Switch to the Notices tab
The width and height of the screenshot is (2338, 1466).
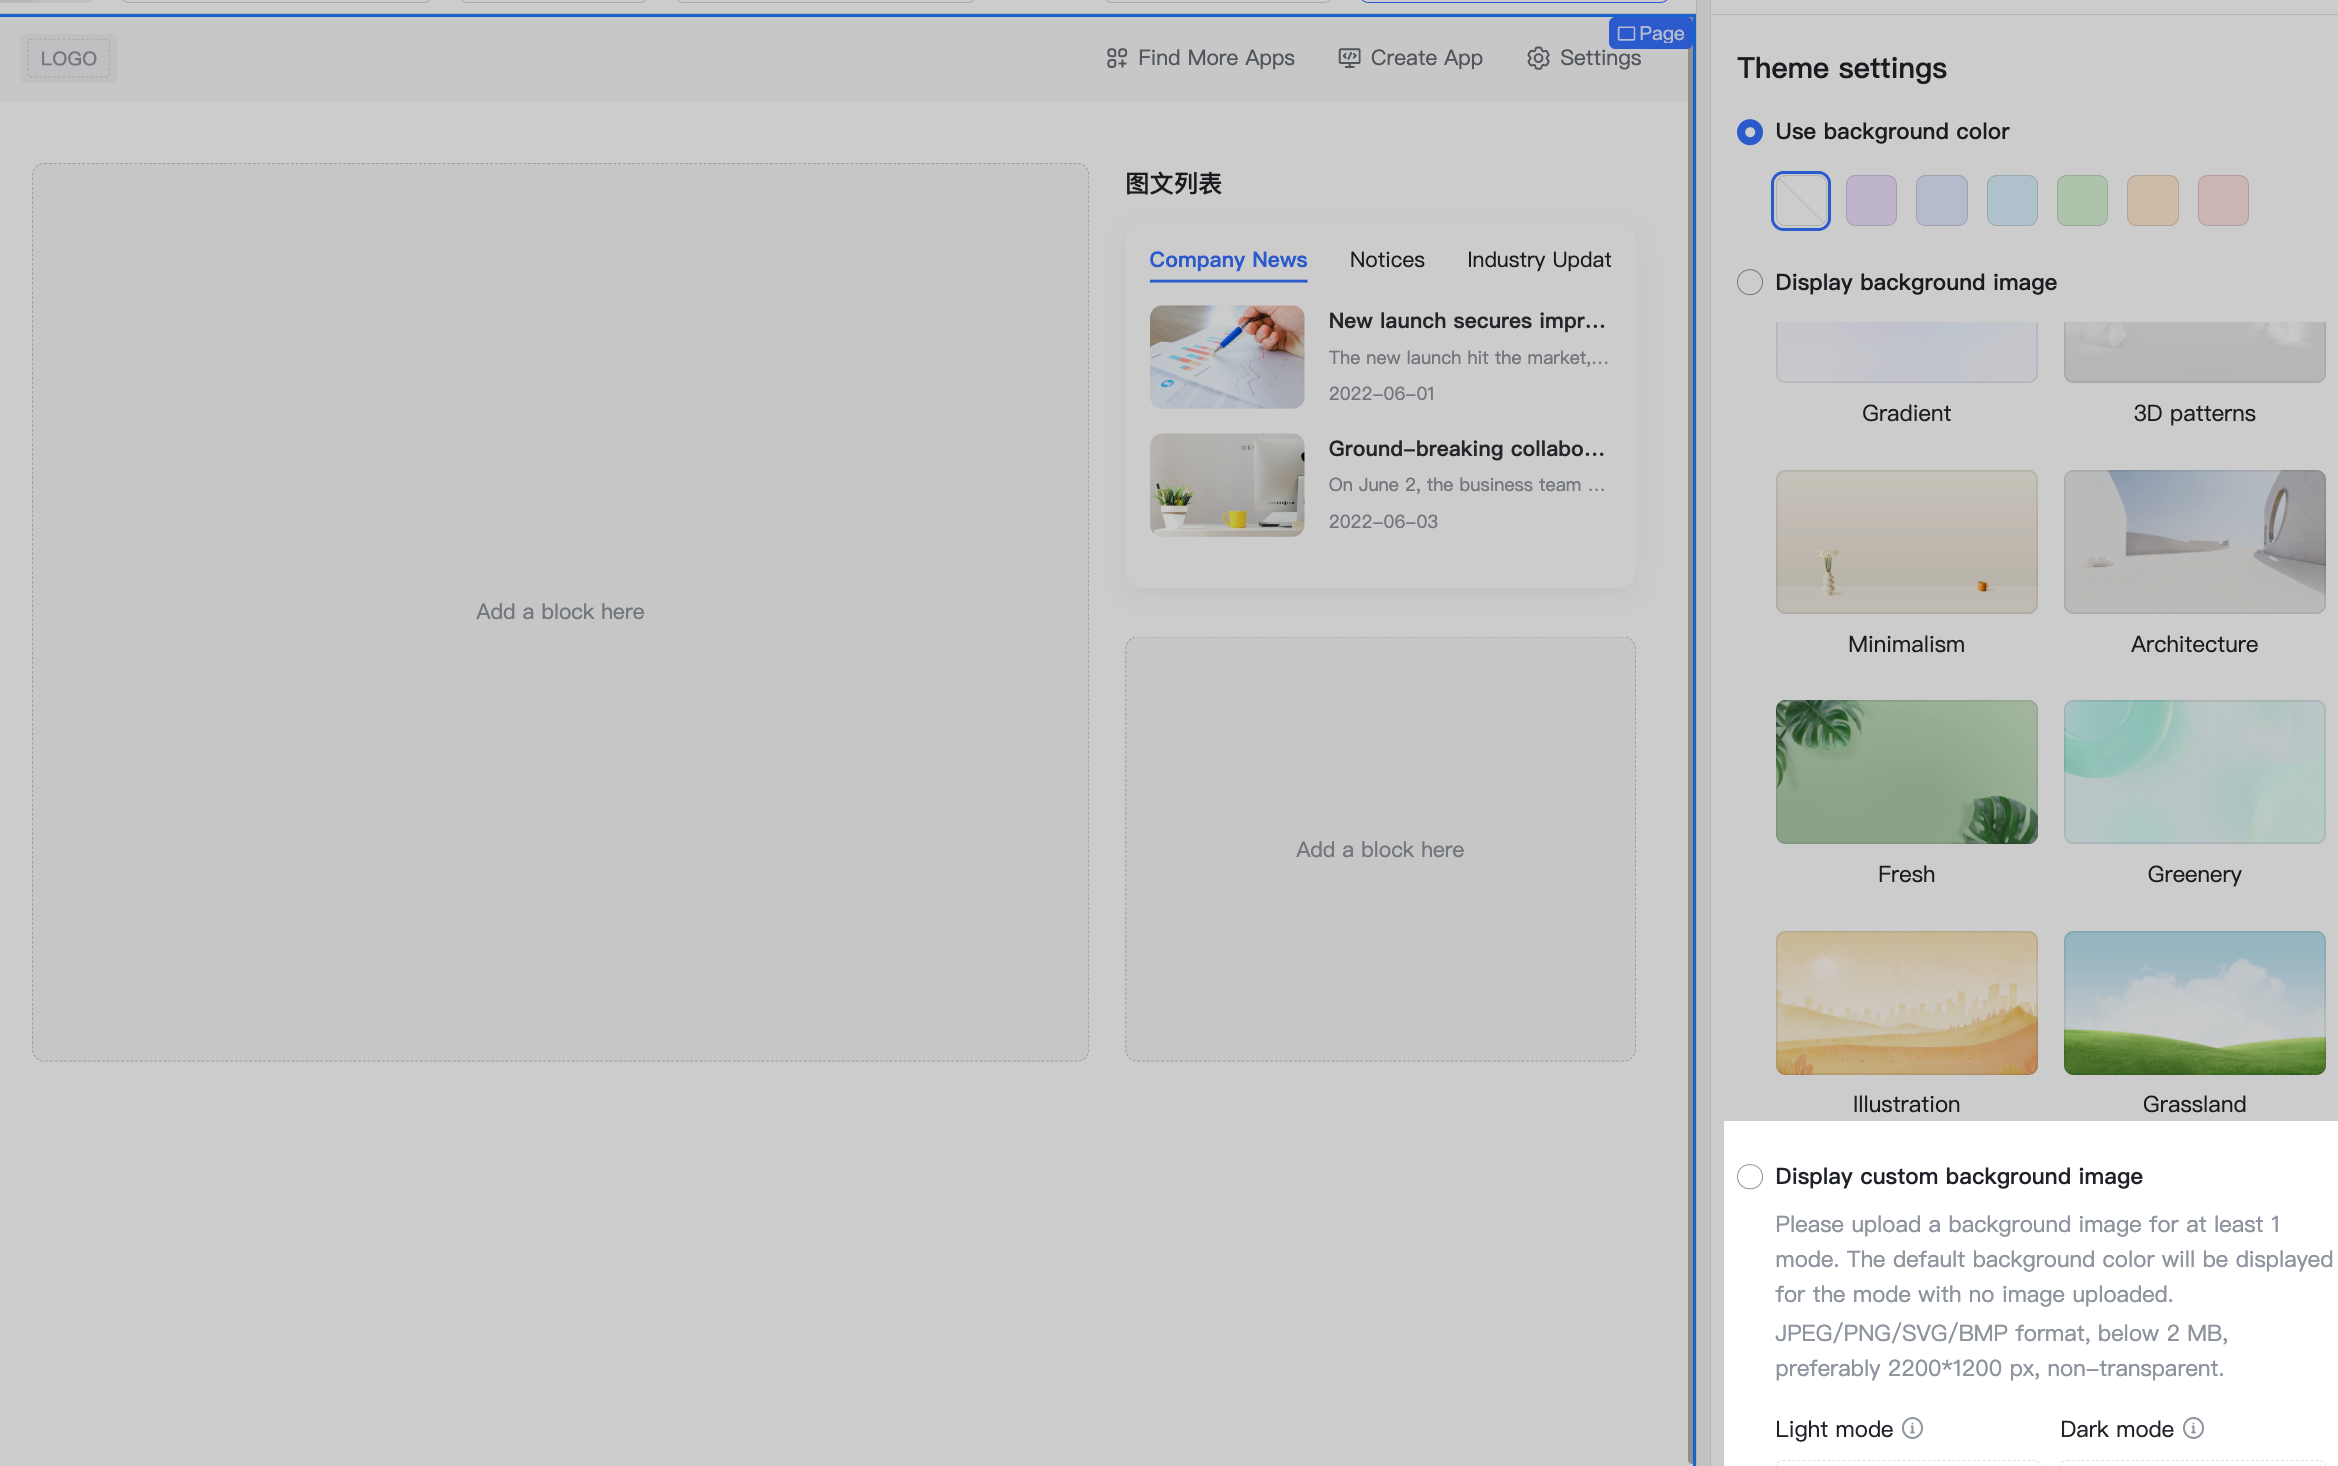coord(1386,260)
